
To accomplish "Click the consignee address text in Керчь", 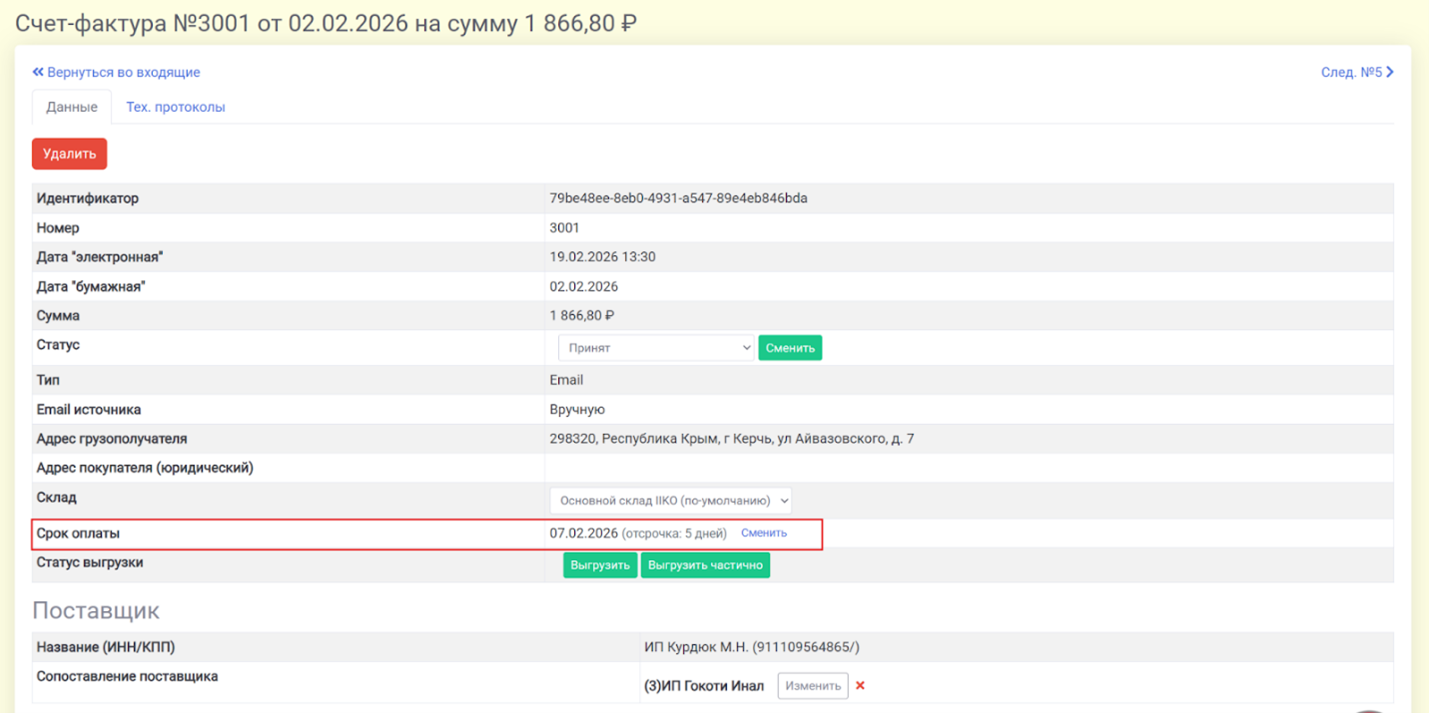I will pyautogui.click(x=731, y=439).
